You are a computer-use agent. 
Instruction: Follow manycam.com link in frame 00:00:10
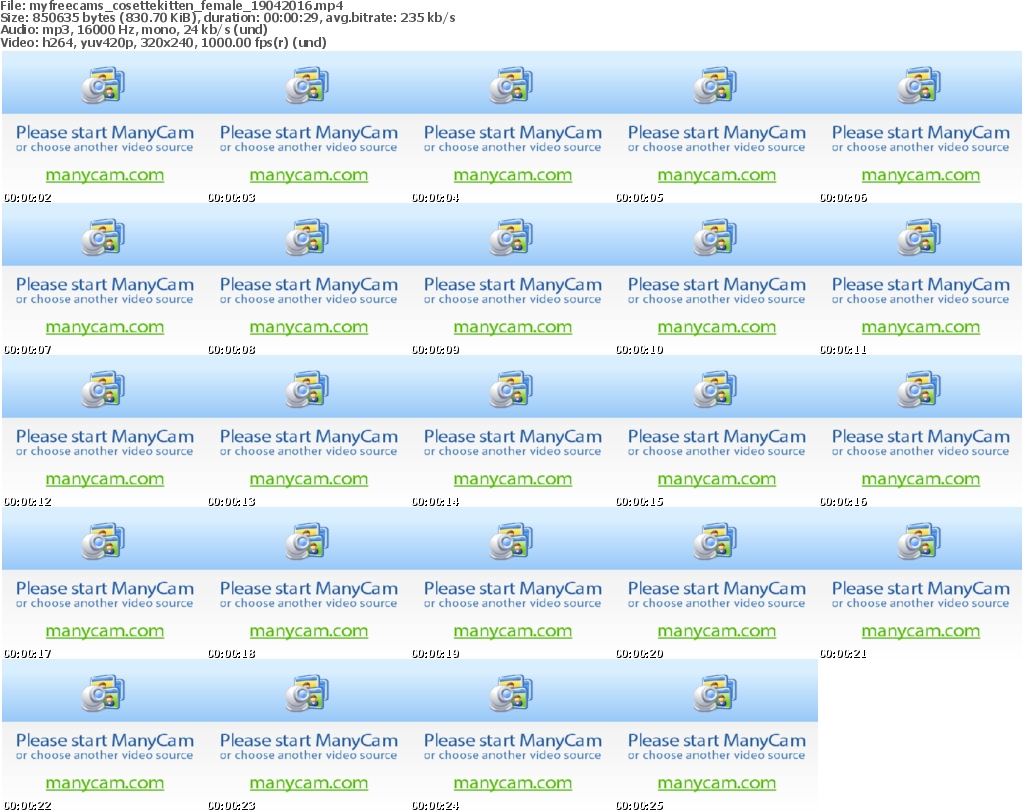pyautogui.click(x=717, y=327)
